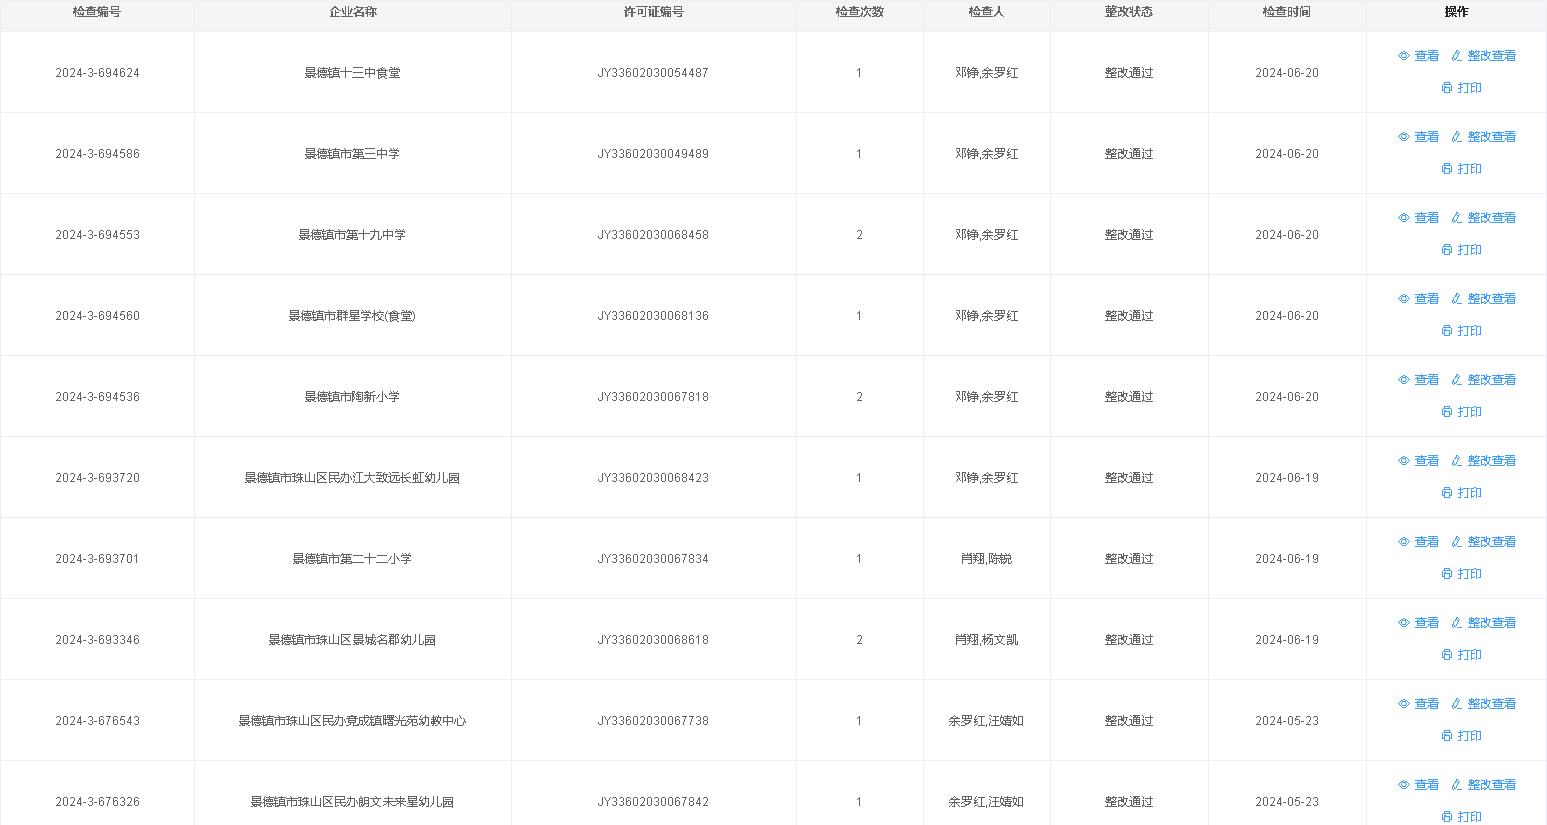Click the 整改状态 column header

[1128, 12]
